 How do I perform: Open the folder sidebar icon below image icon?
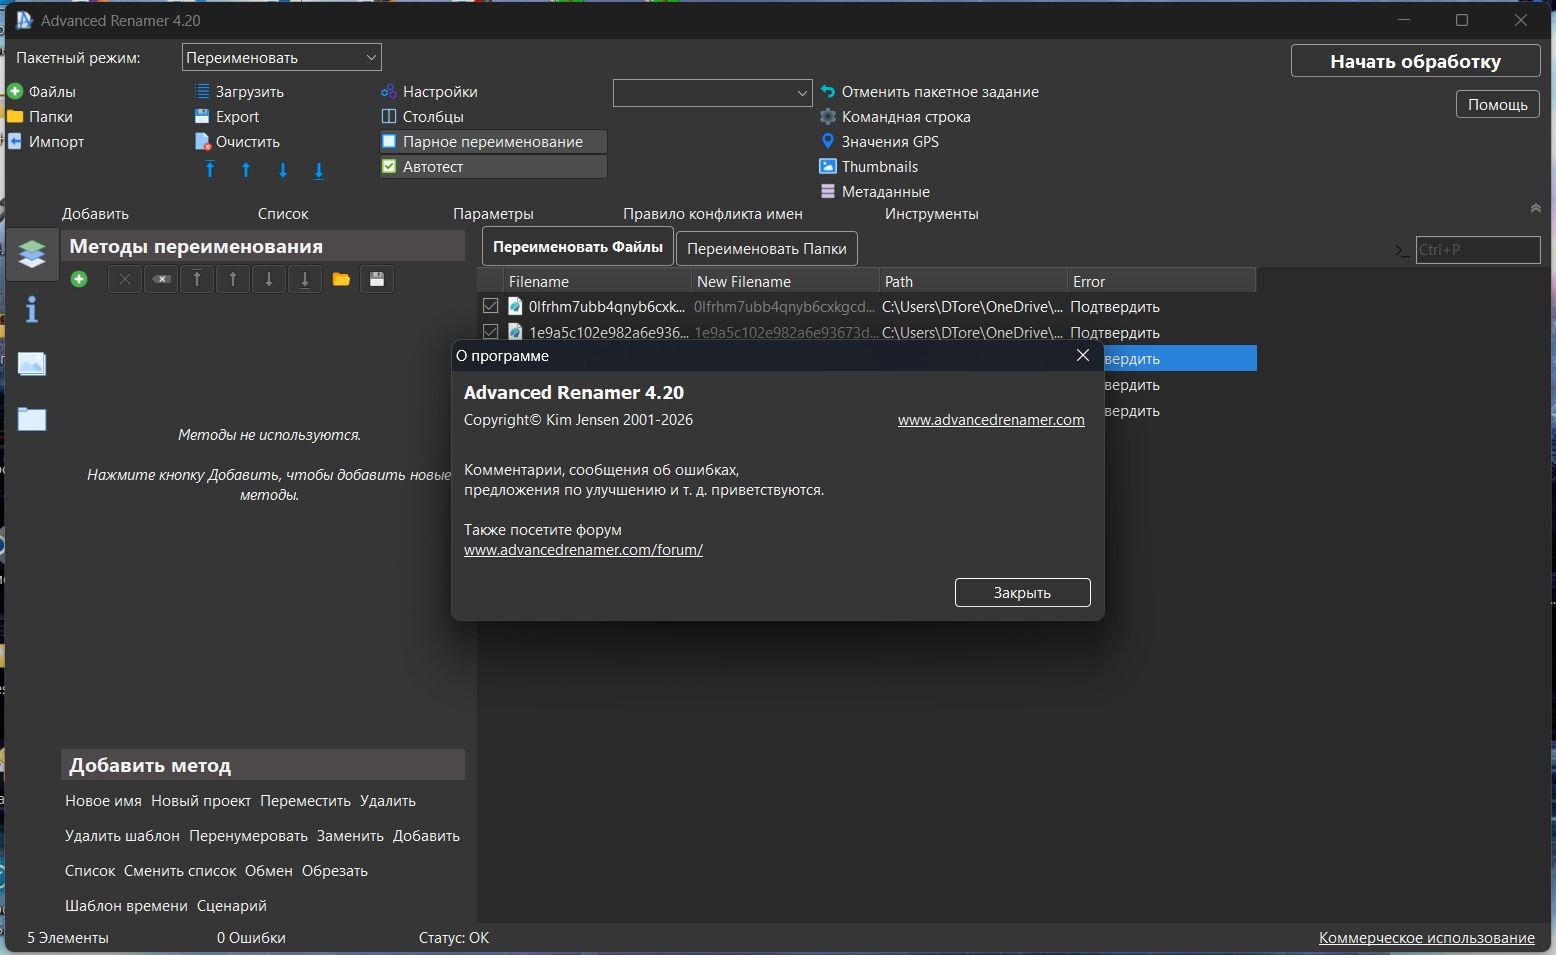click(x=32, y=419)
